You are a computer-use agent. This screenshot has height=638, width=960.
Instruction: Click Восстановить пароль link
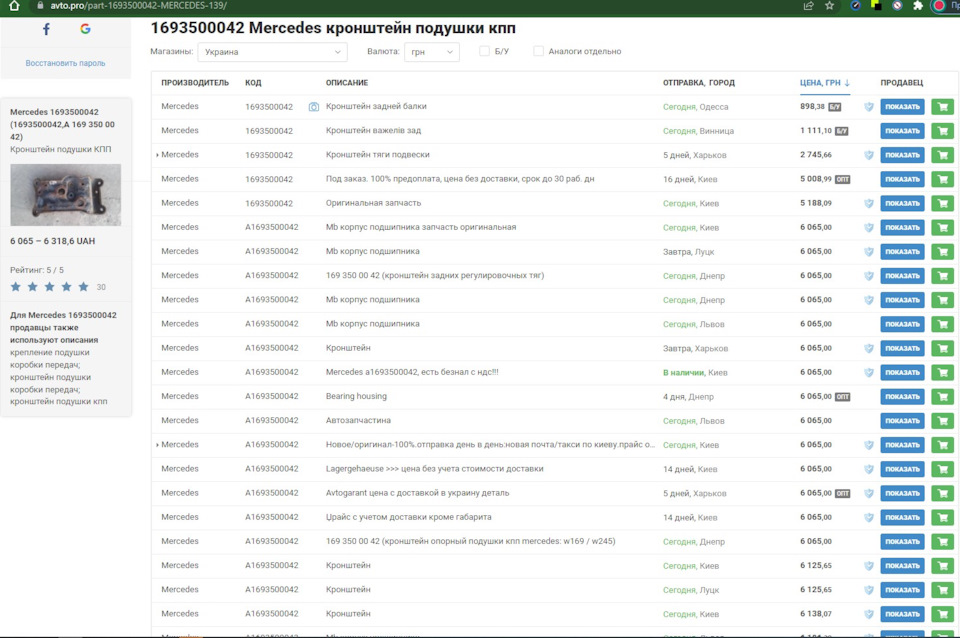tap(66, 63)
